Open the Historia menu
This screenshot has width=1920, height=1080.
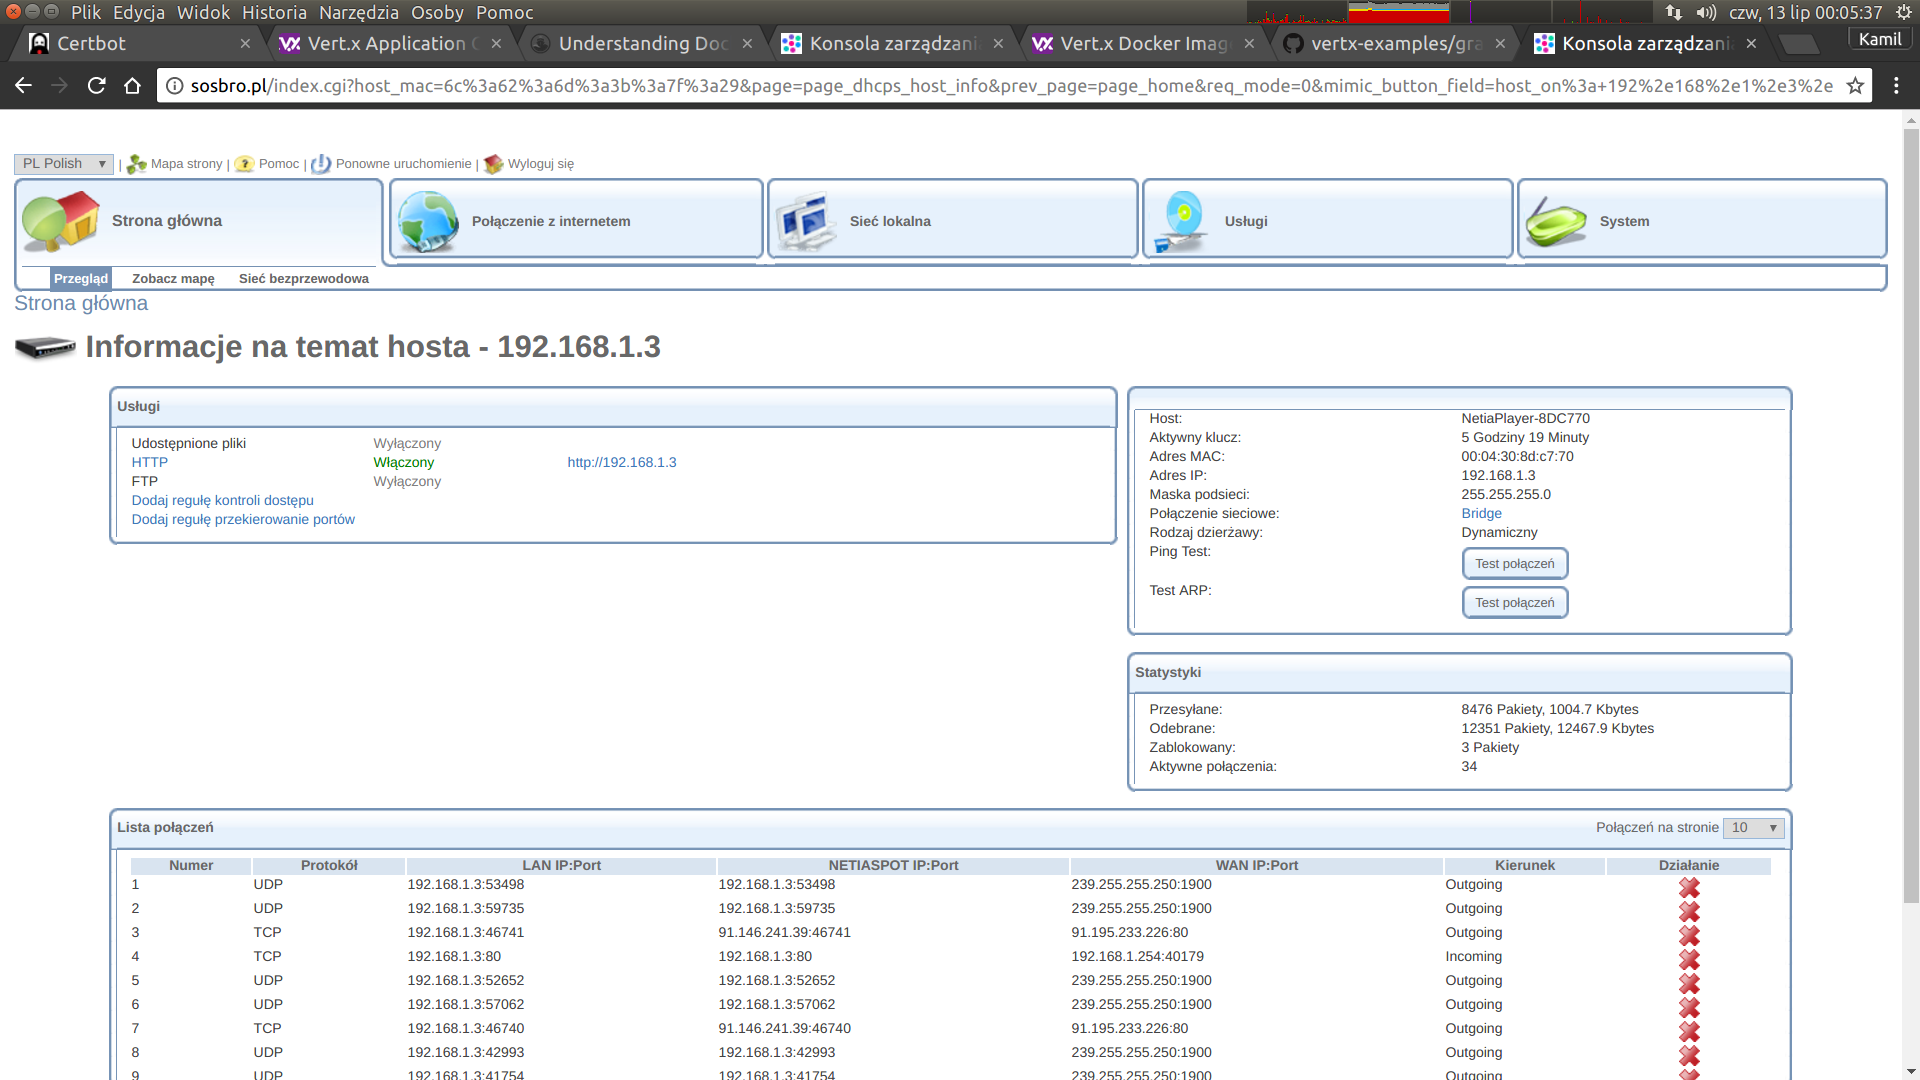pos(274,13)
